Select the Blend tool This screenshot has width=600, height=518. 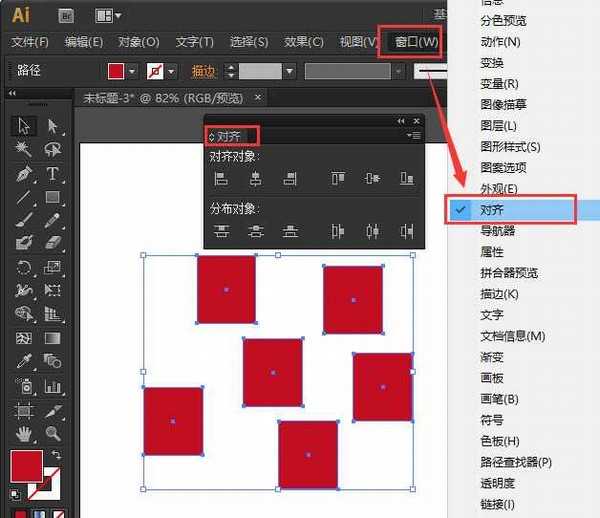tap(52, 361)
